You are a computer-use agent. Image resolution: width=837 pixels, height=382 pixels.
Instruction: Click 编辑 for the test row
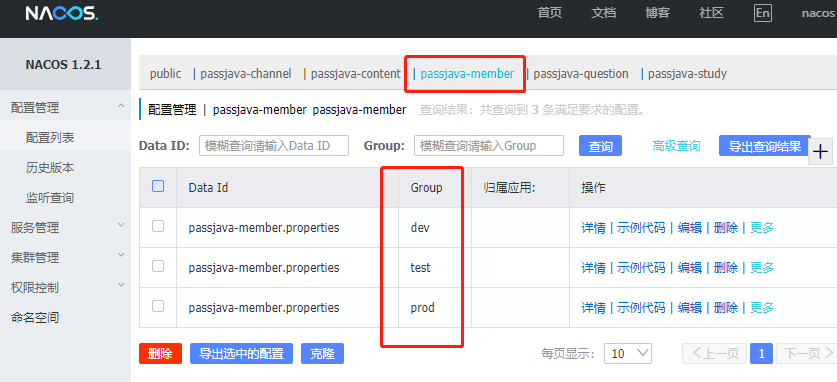coord(690,267)
